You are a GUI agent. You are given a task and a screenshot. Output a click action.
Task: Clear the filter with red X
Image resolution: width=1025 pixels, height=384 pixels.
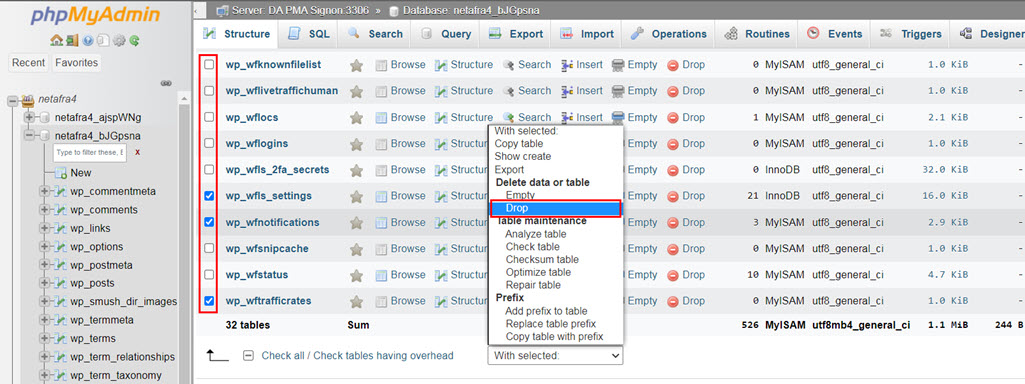click(137, 152)
